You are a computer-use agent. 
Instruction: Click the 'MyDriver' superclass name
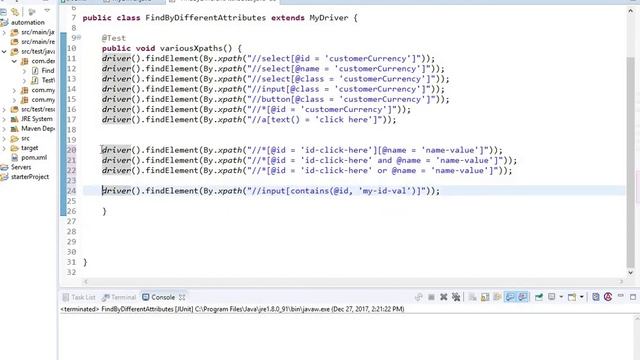(x=329, y=18)
